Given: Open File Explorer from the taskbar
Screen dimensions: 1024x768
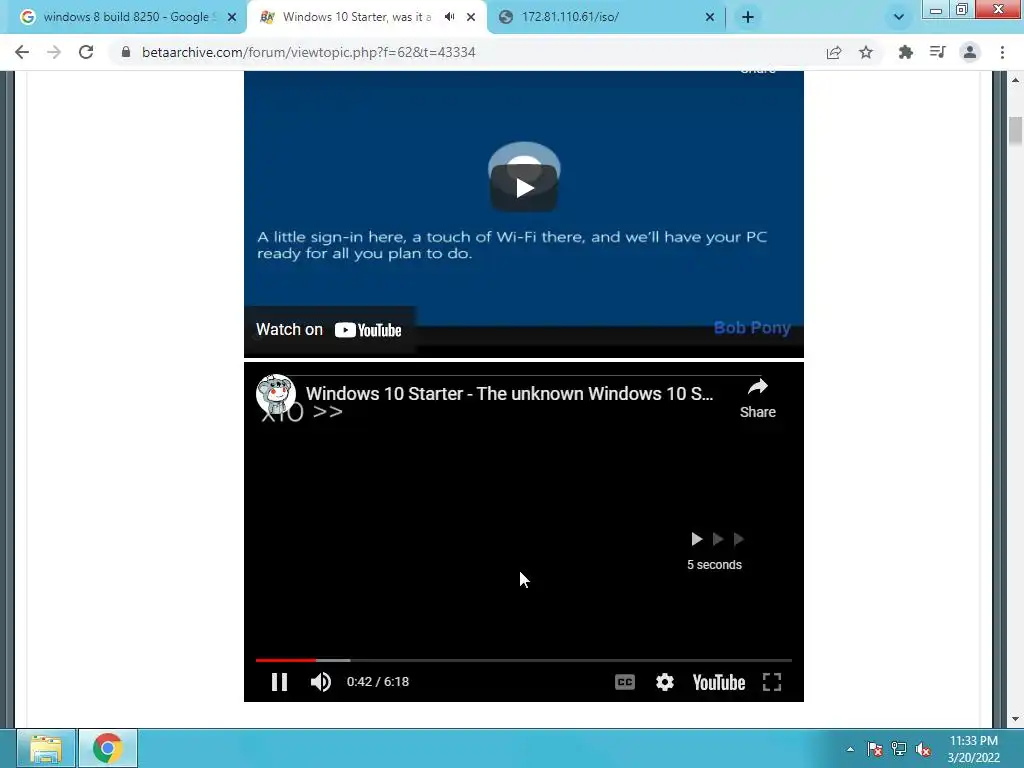Looking at the screenshot, I should coord(46,748).
